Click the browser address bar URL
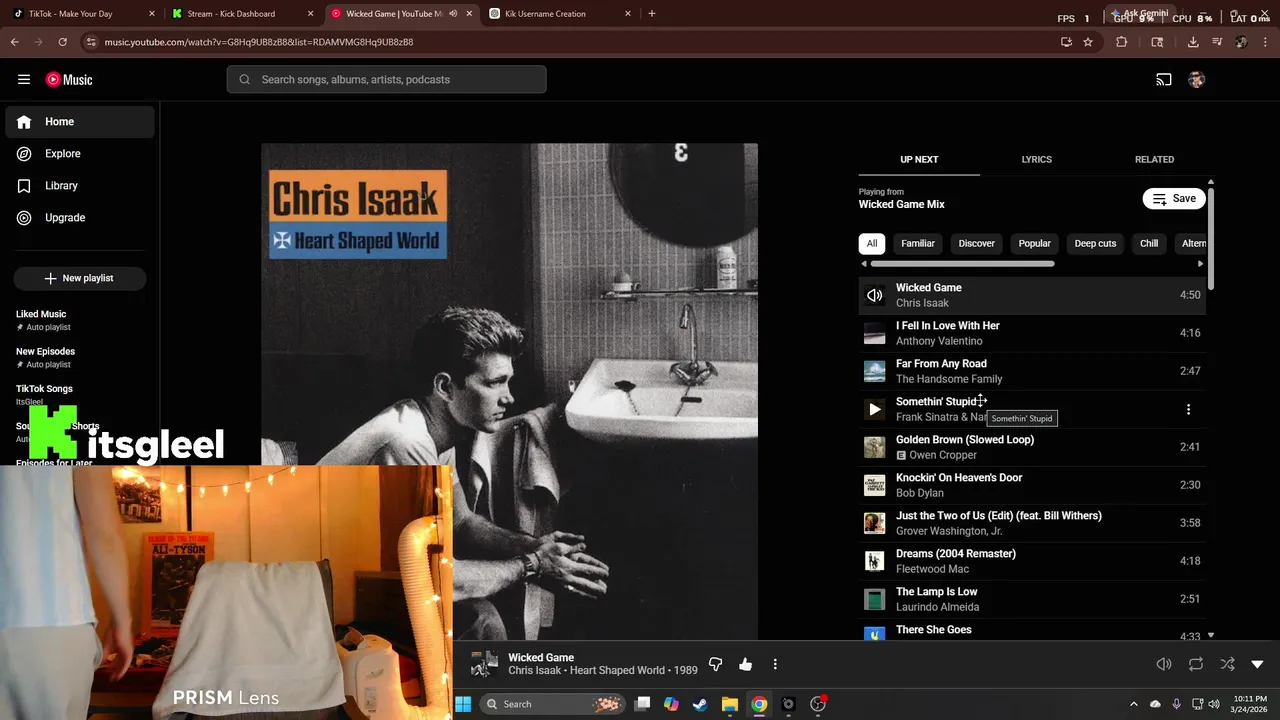Screen dimensions: 1280x720 click(x=259, y=42)
